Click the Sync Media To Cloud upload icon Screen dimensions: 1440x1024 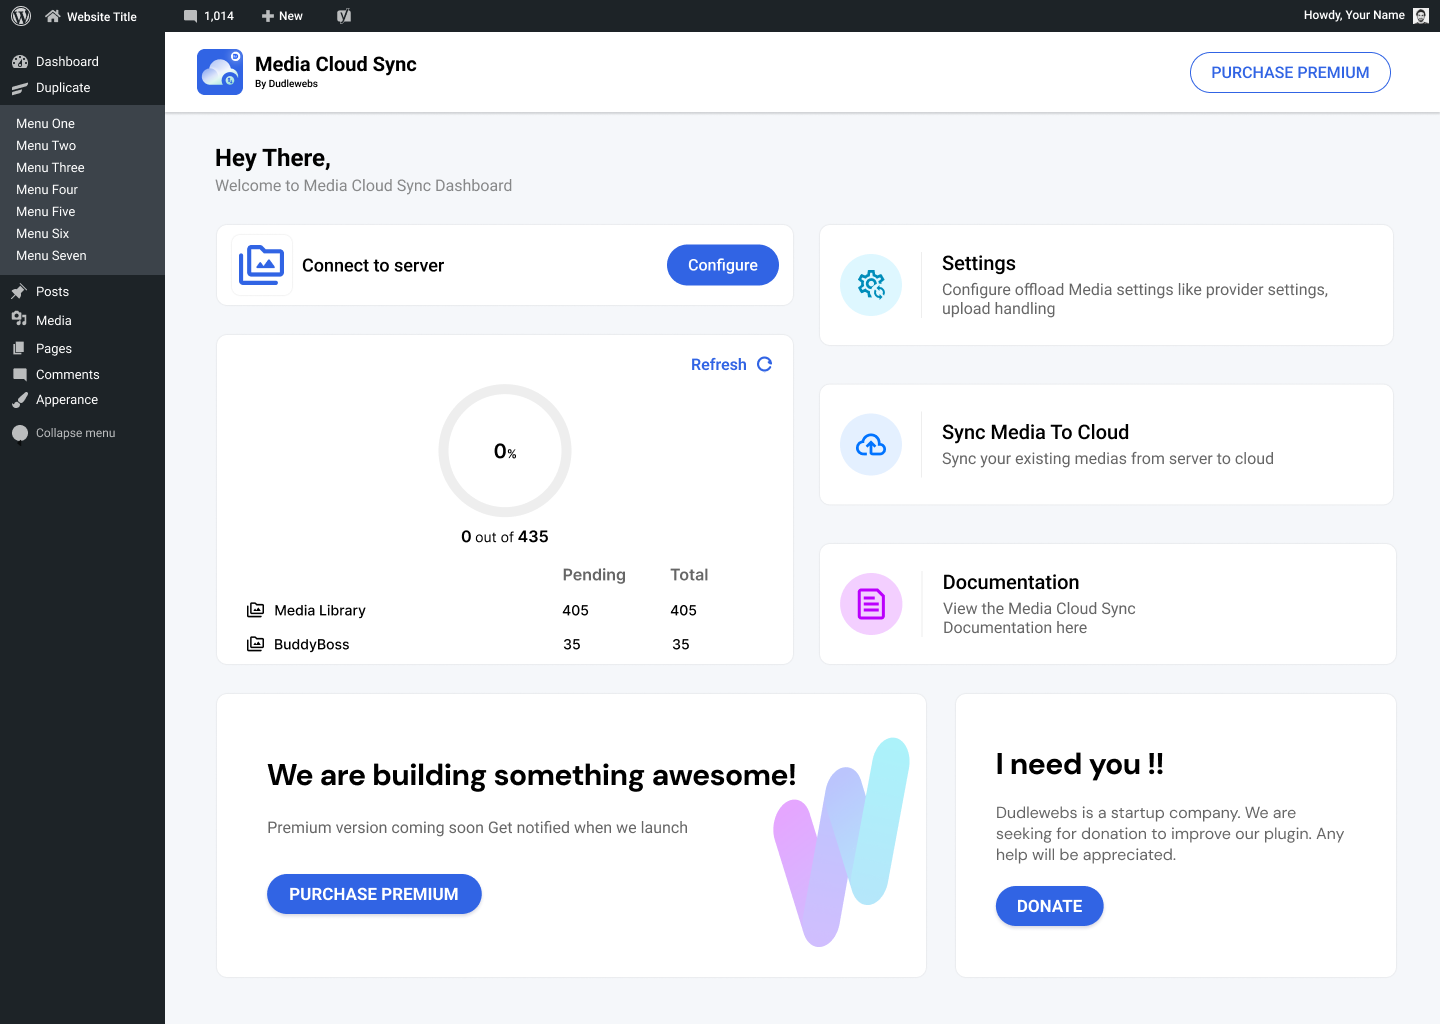click(x=871, y=444)
